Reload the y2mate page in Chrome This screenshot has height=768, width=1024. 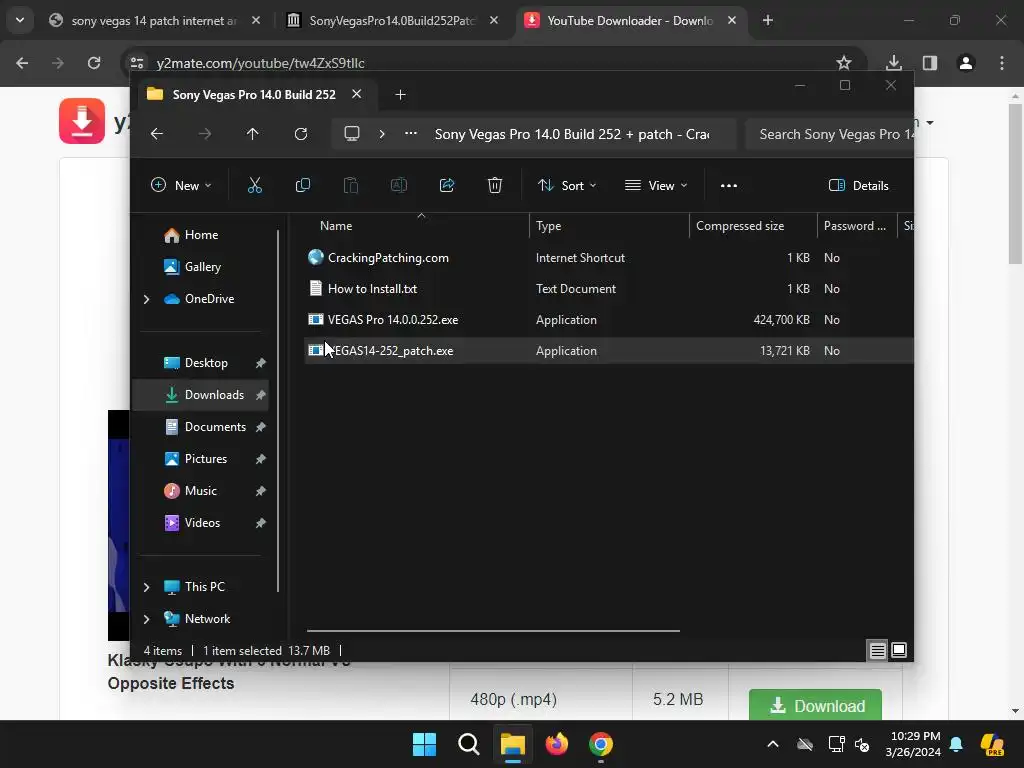pyautogui.click(x=94, y=63)
